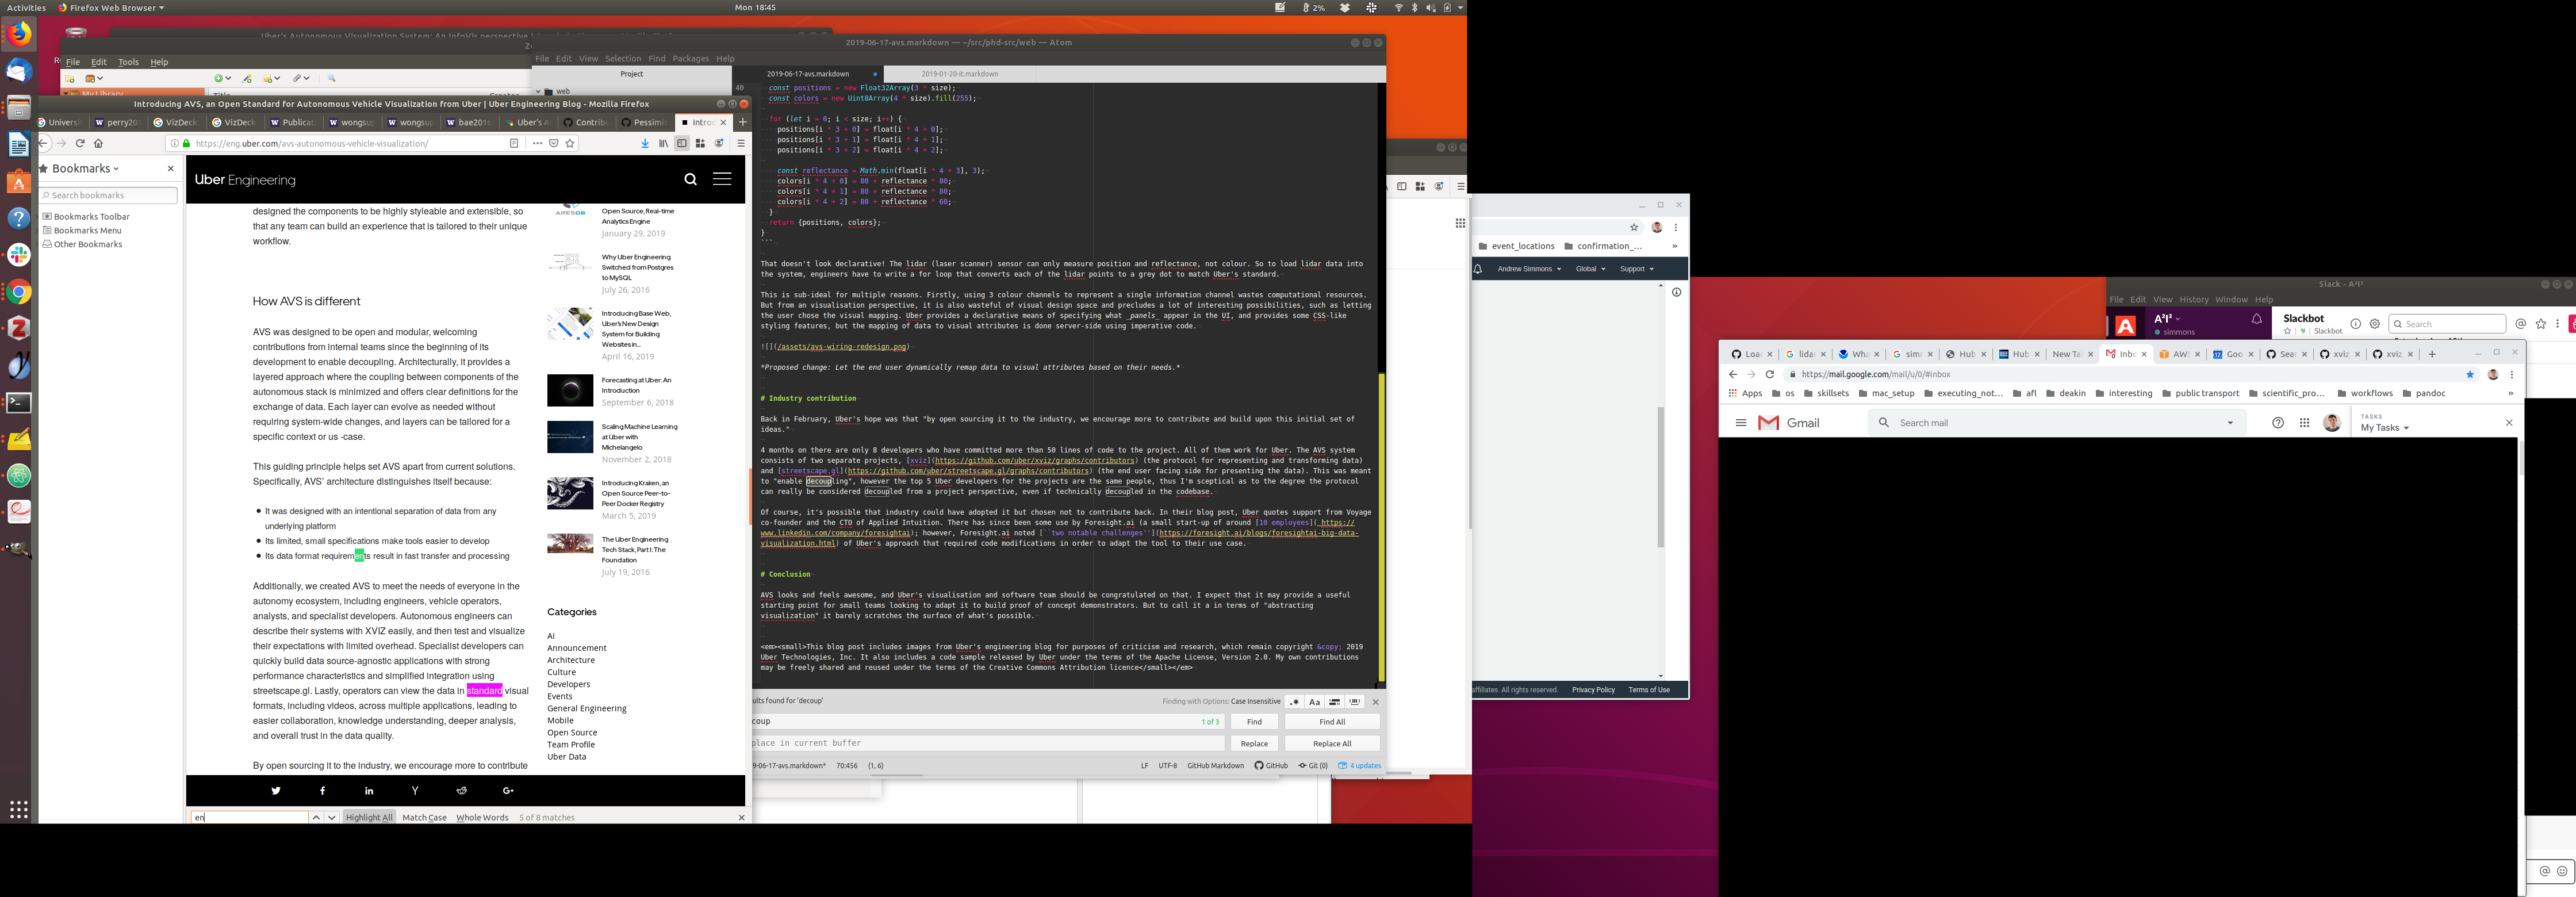Screen dimensions: 2576x897
Task: Click Save to Pocket icon in URL bar
Action: [x=554, y=143]
